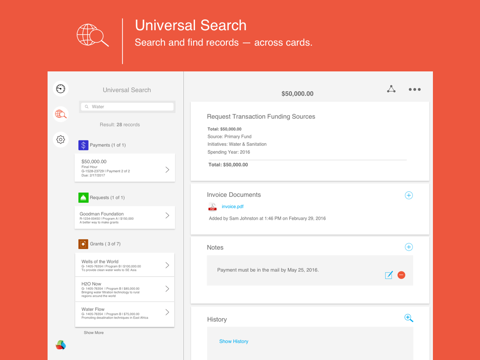This screenshot has height=360, width=480.
Task: Click the History magnifier search icon
Action: 409,318
